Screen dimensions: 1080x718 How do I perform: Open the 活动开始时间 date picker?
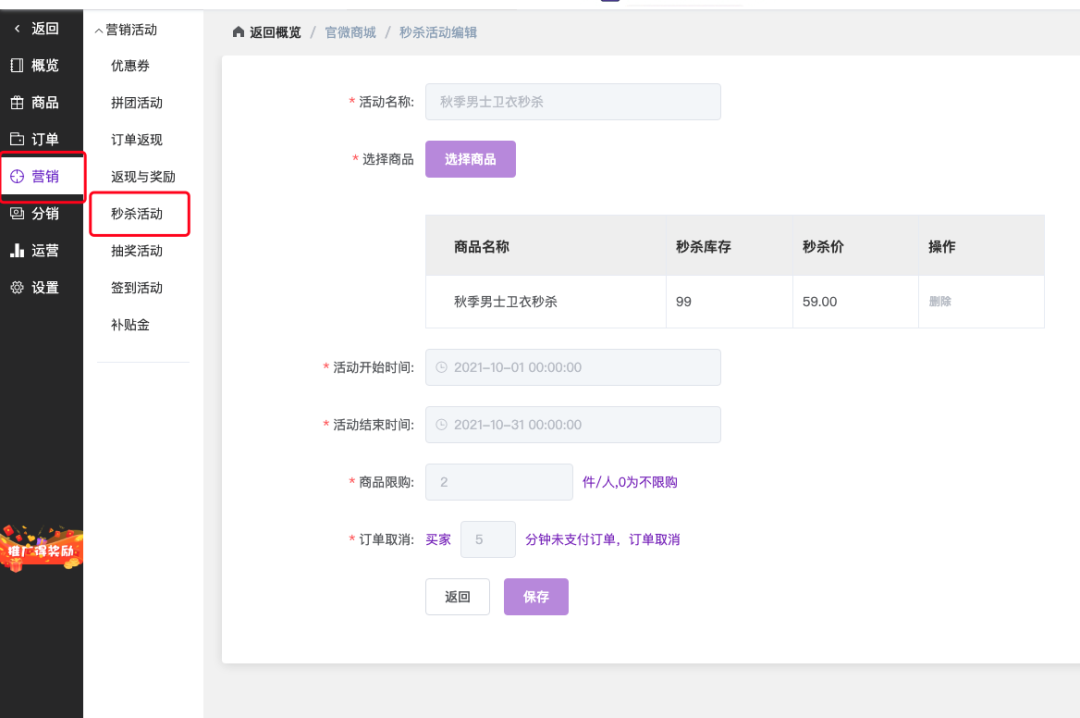(x=573, y=367)
